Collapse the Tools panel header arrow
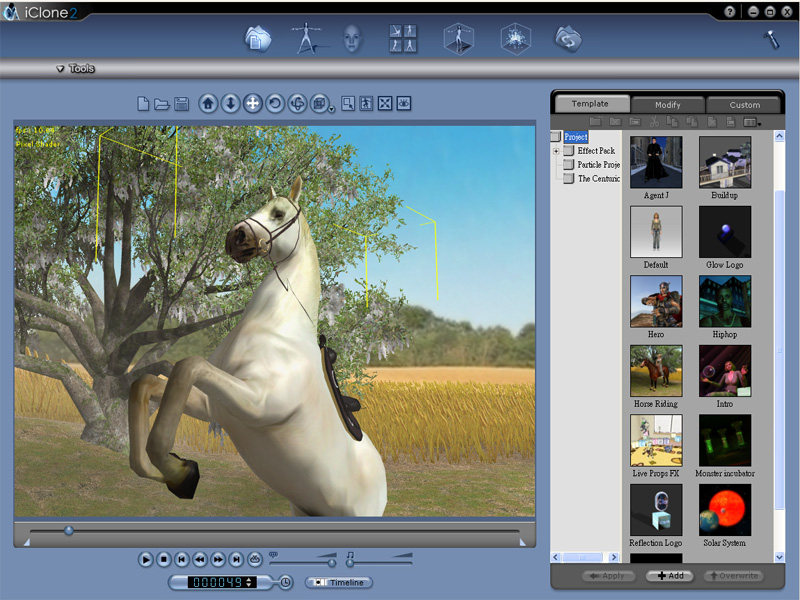The width and height of the screenshot is (800, 600). pos(60,69)
